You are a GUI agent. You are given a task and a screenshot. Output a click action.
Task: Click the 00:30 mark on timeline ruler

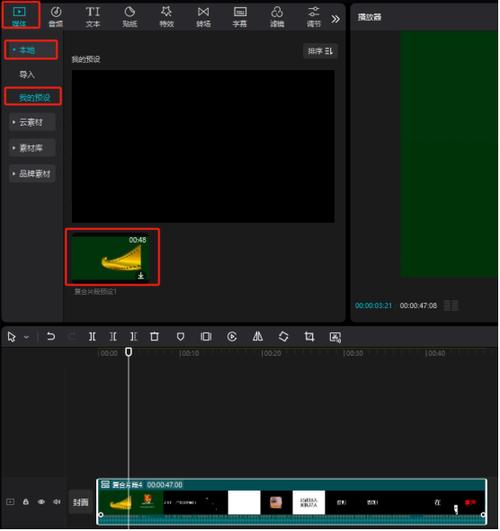353,354
